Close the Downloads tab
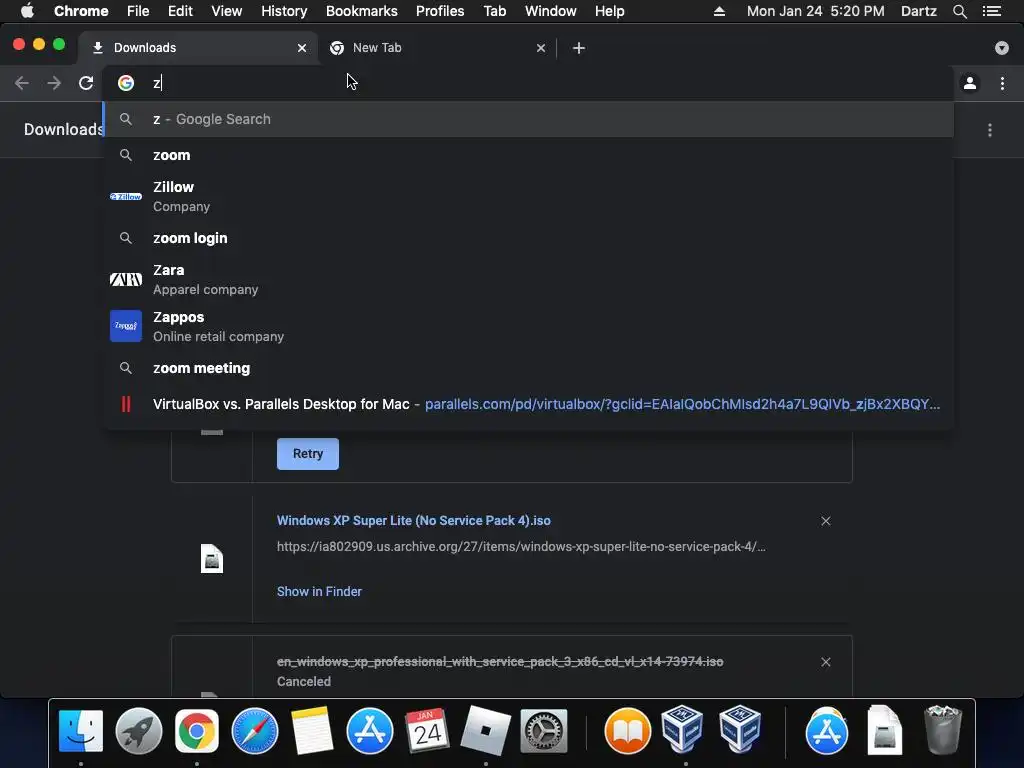1024x768 pixels. [x=302, y=48]
